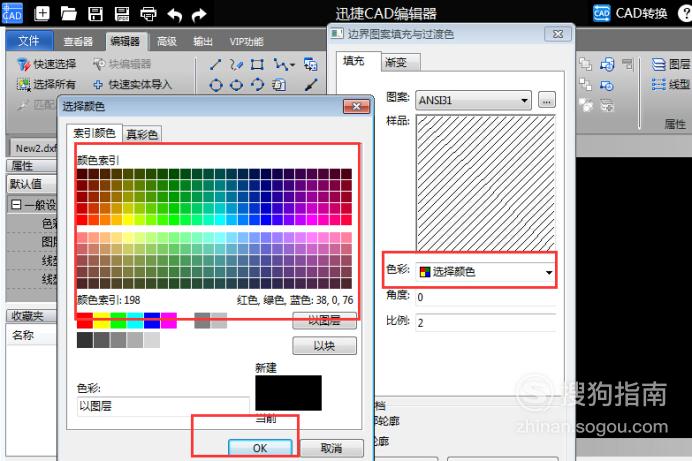Image resolution: width=692 pixels, height=461 pixels.
Task: Click the 比例 scale input field
Action: [485, 322]
